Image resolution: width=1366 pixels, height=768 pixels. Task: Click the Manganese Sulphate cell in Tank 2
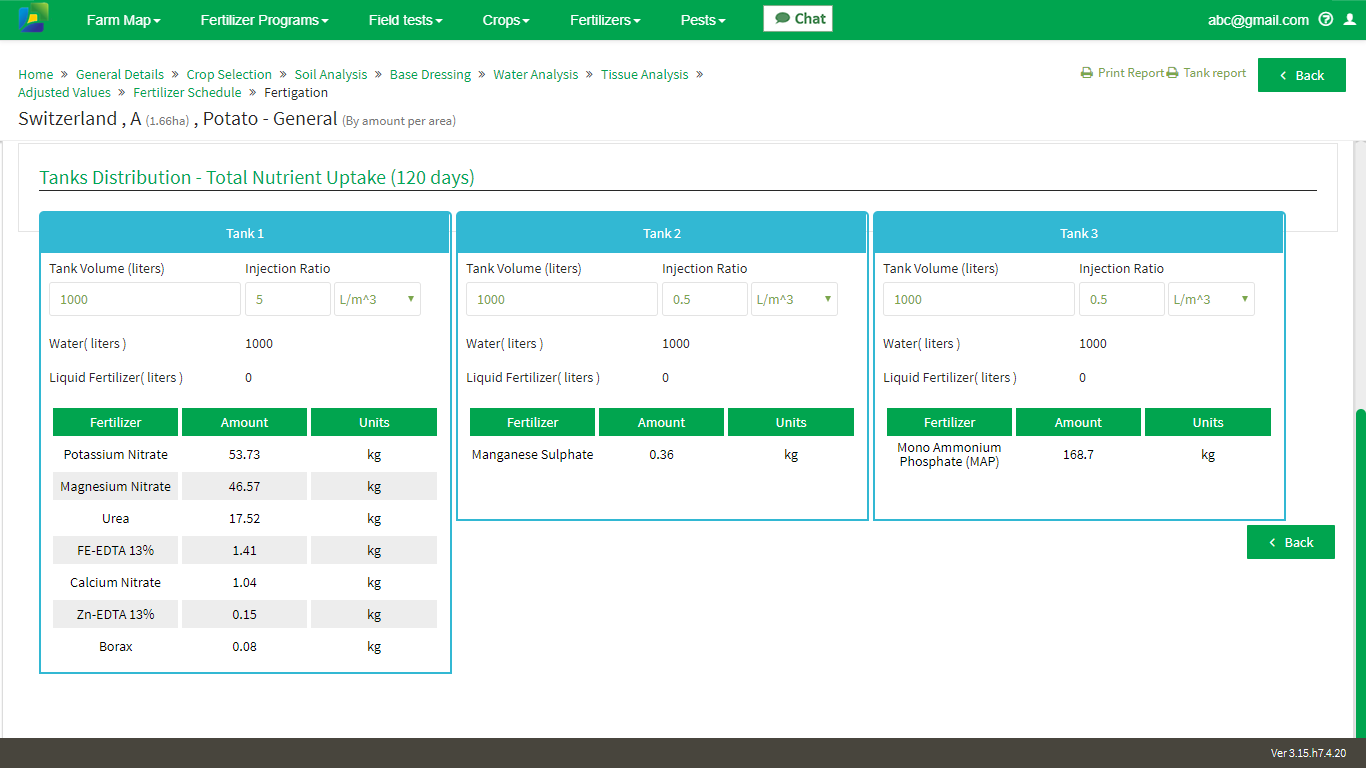533,454
